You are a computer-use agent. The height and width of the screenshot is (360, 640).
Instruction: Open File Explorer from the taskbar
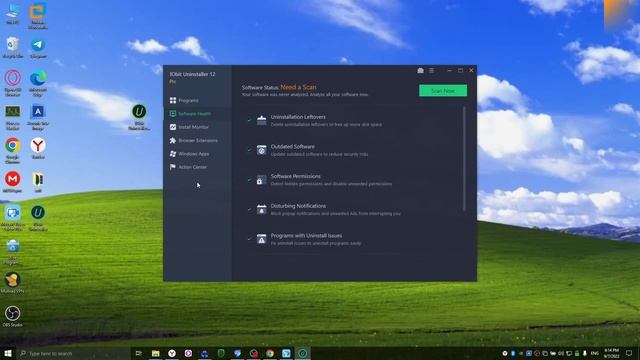coord(156,353)
